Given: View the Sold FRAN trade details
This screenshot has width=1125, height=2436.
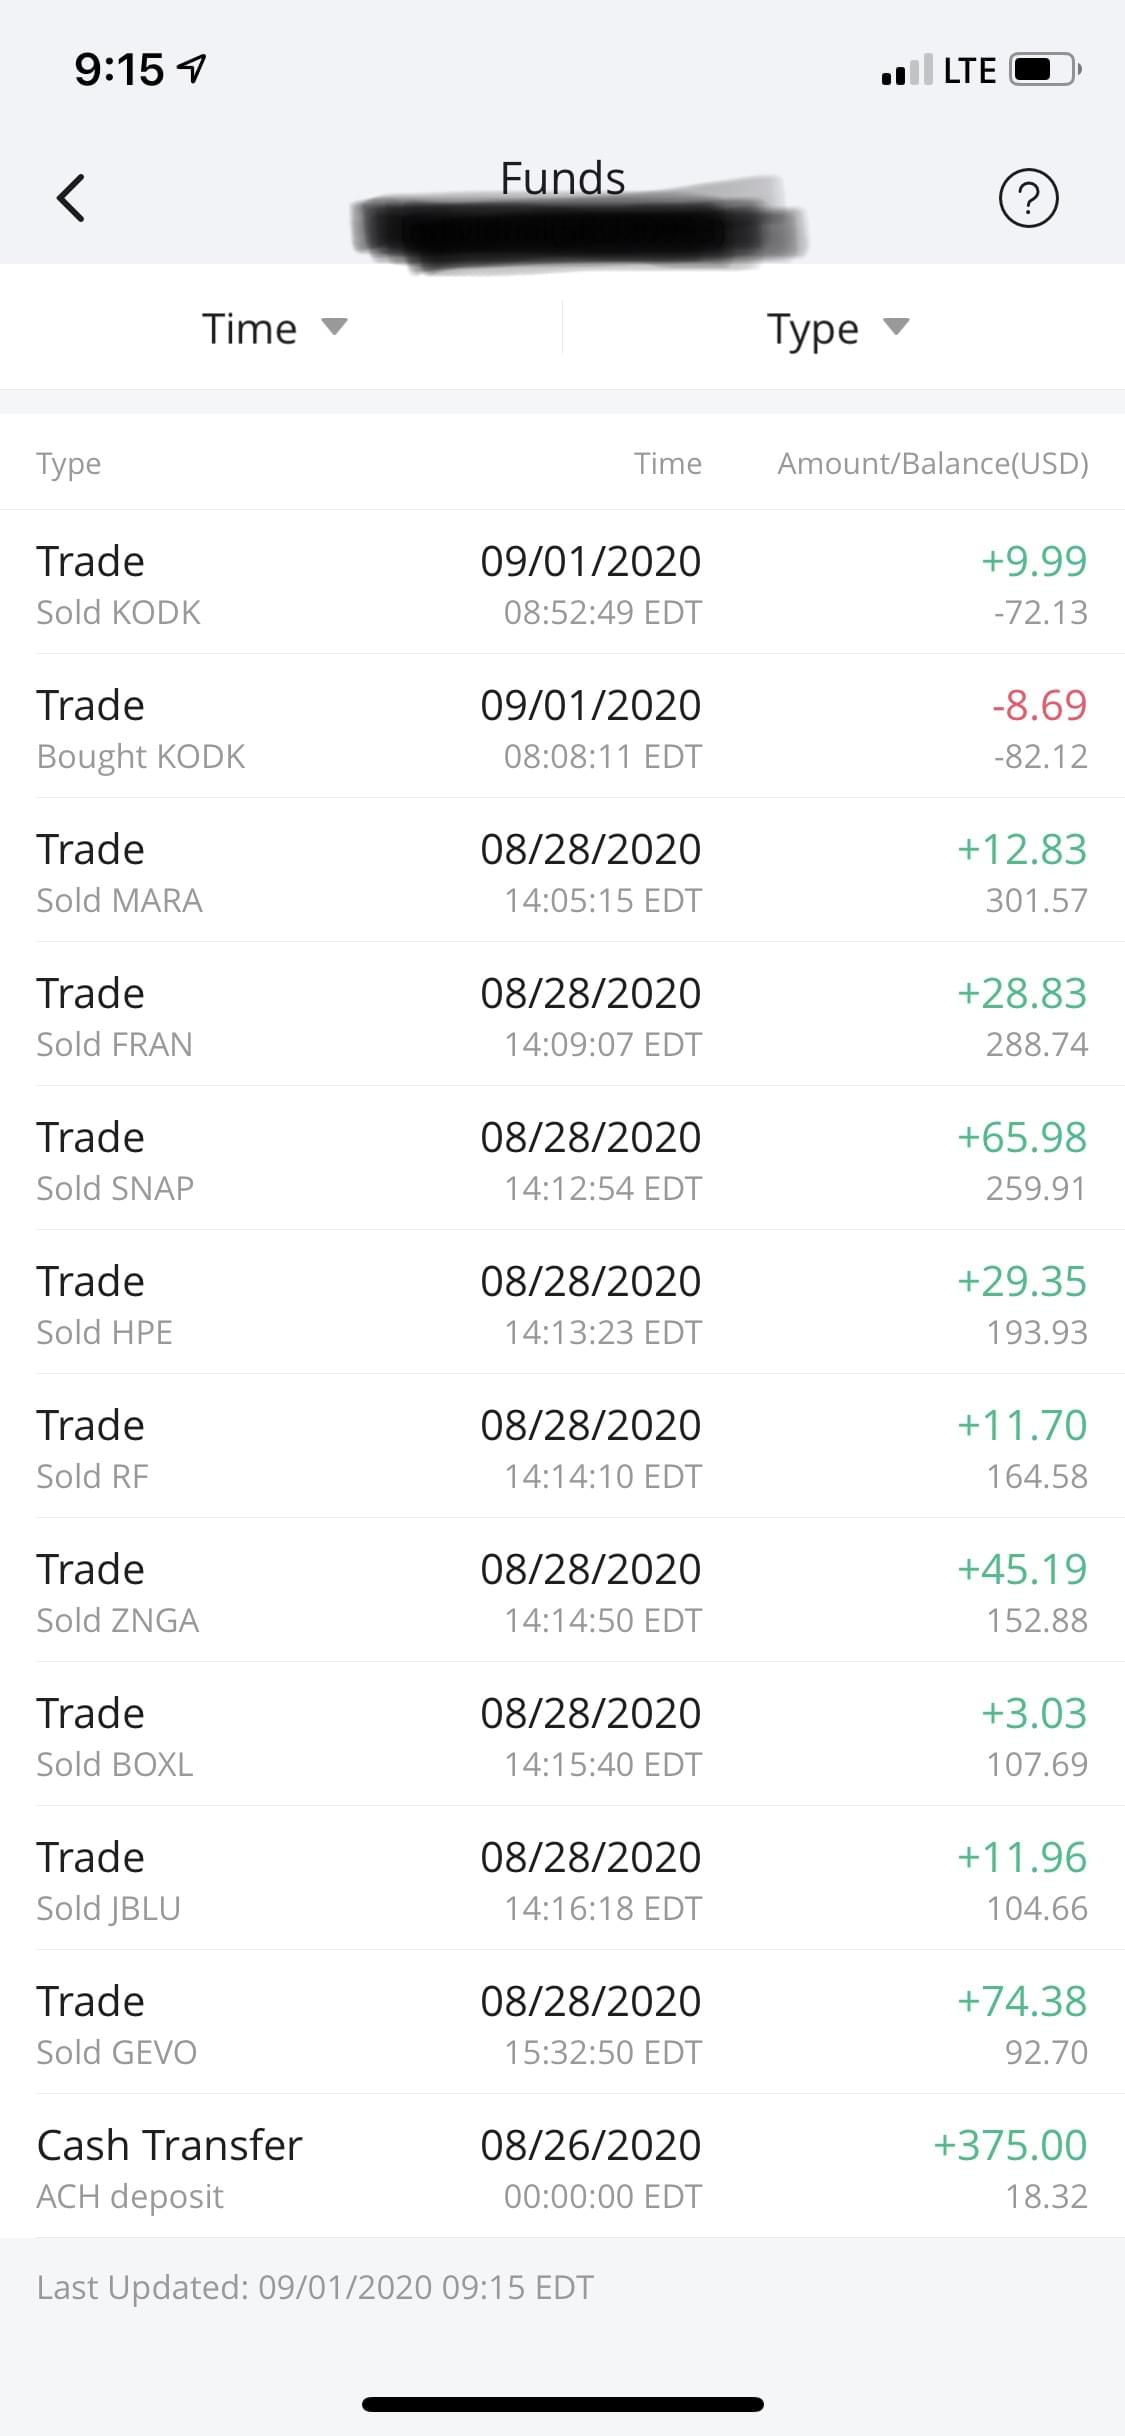Looking at the screenshot, I should [x=562, y=1016].
